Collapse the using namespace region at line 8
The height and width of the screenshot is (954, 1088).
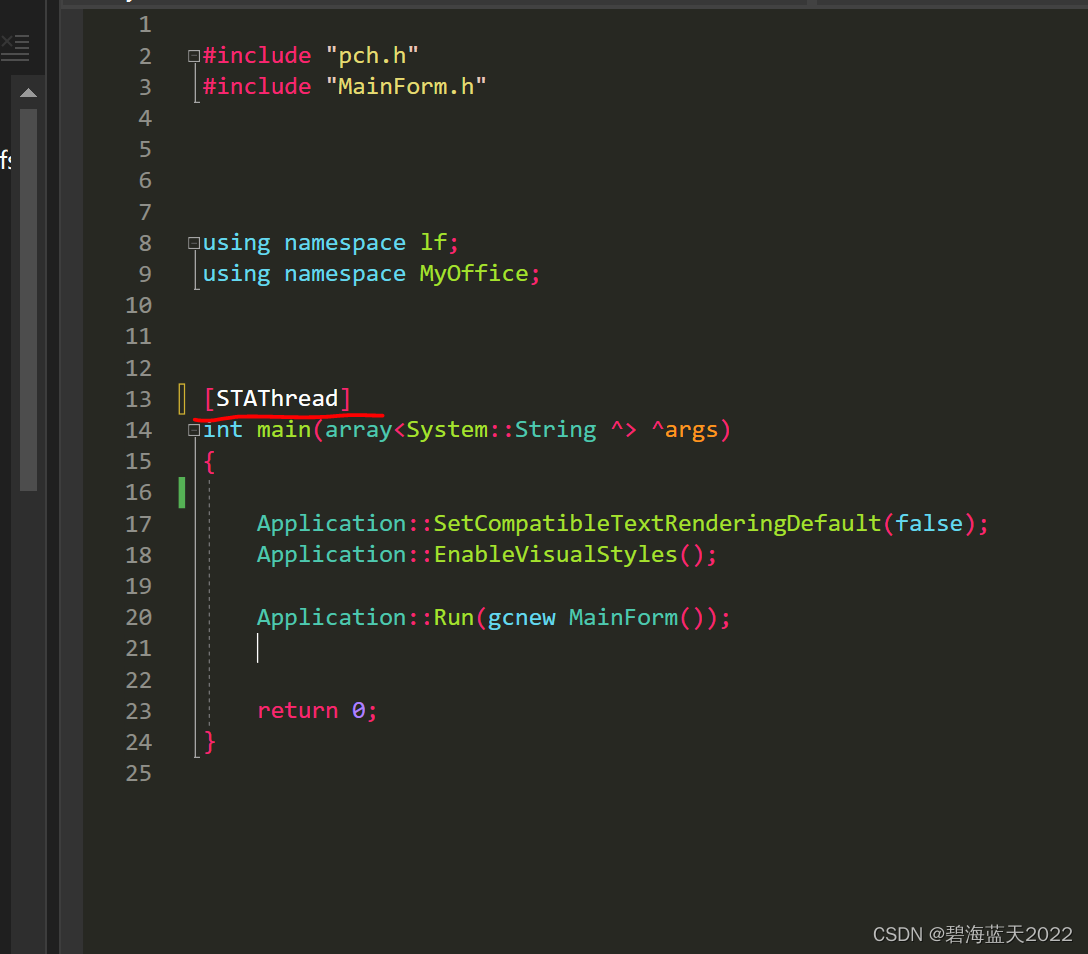(x=192, y=242)
